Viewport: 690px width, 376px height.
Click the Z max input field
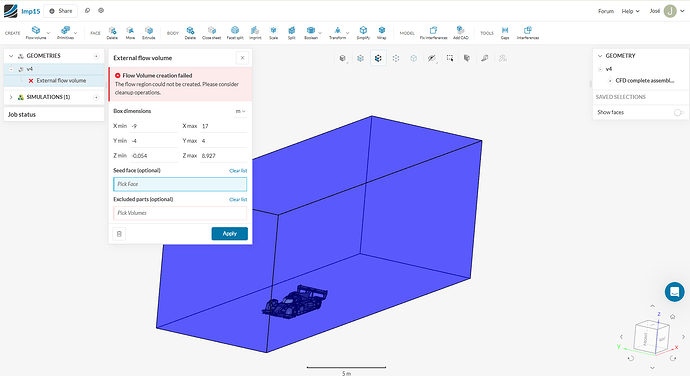(224, 156)
